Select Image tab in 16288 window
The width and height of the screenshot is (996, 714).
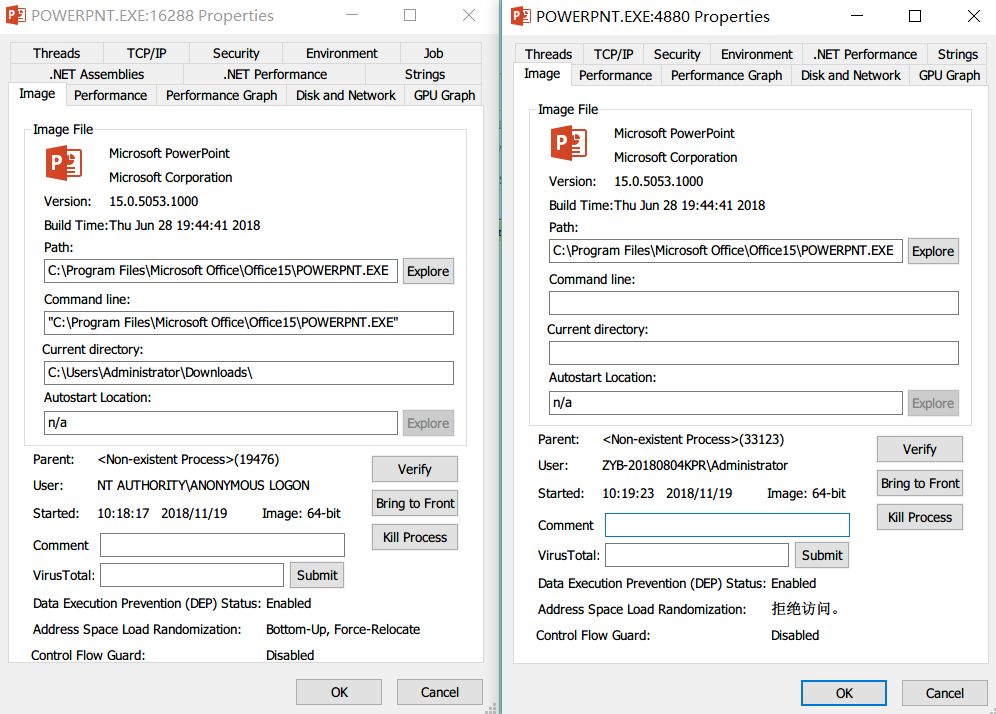pyautogui.click(x=37, y=94)
